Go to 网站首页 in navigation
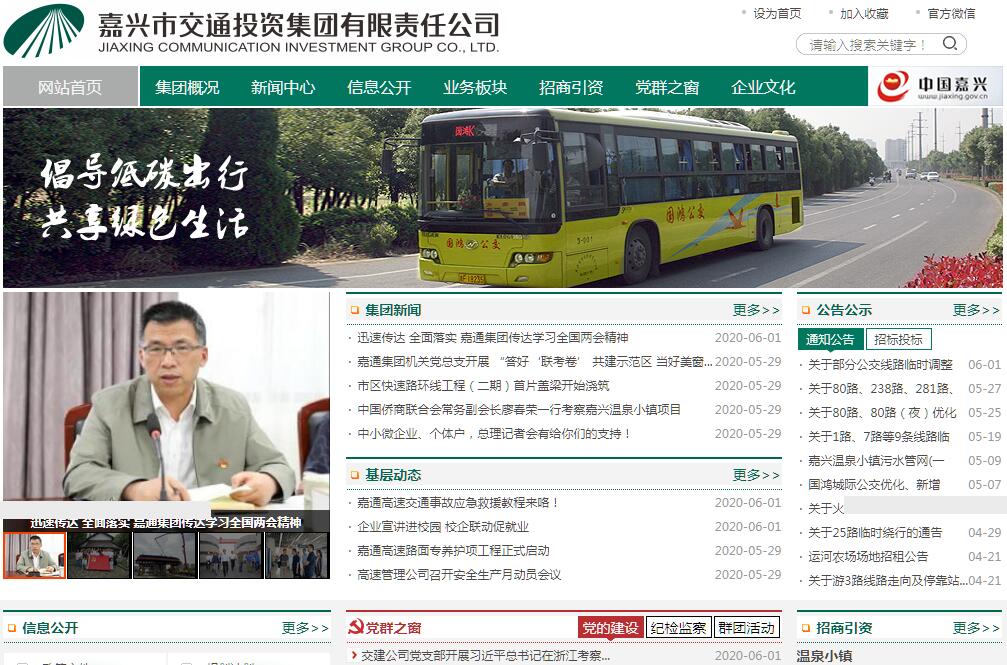Screen dimensions: 1007x665 coord(70,87)
